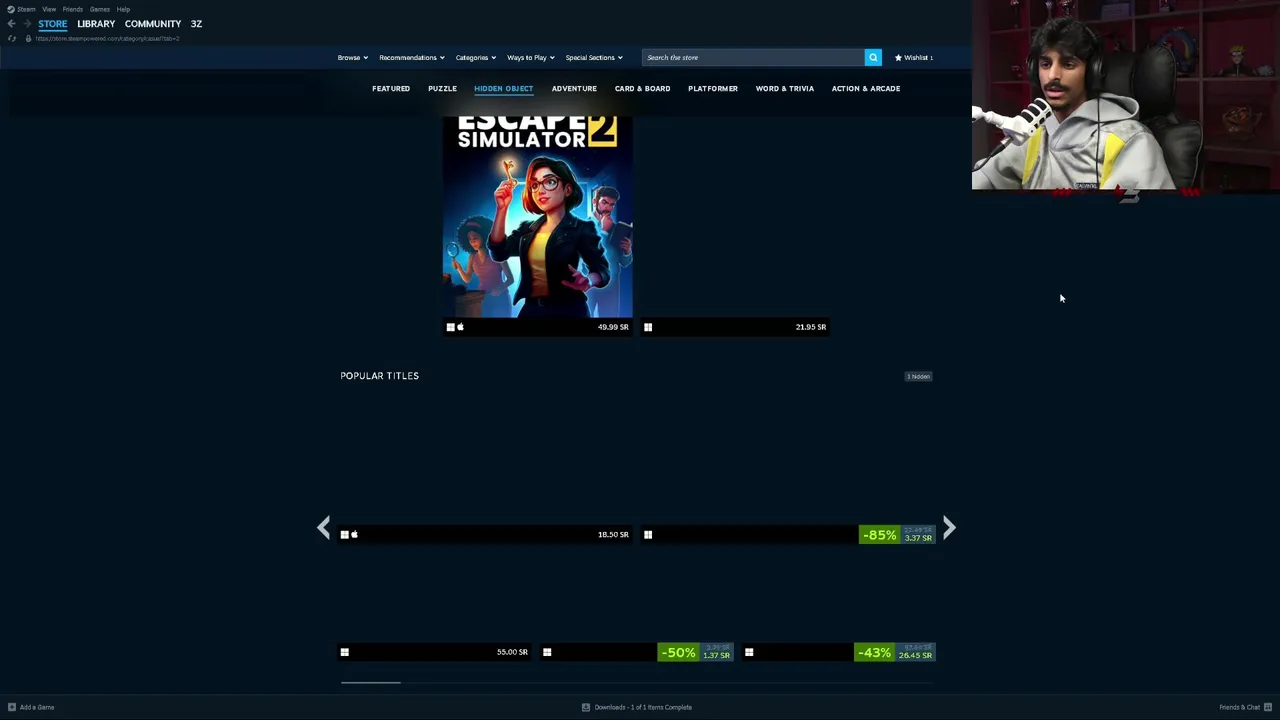The width and height of the screenshot is (1280, 720).
Task: Click Windows icon on the -85% card
Action: [x=648, y=534]
